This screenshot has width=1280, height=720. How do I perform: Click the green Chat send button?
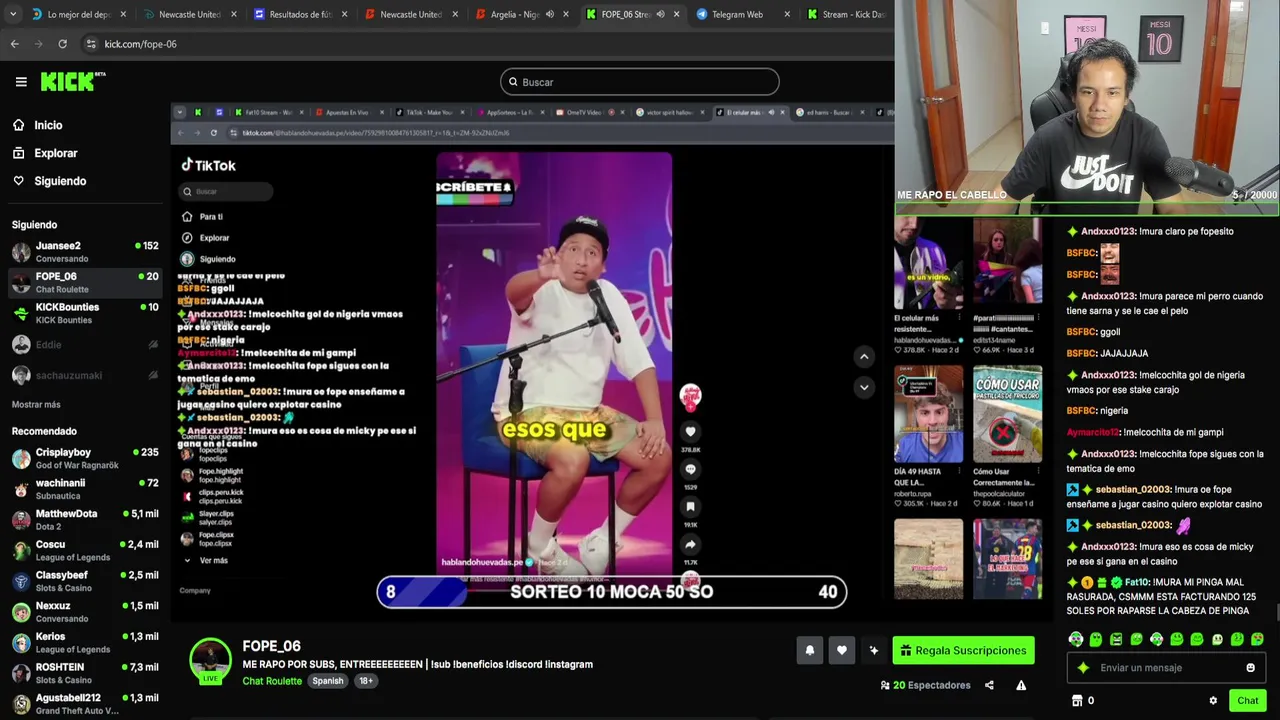pyautogui.click(x=1247, y=701)
